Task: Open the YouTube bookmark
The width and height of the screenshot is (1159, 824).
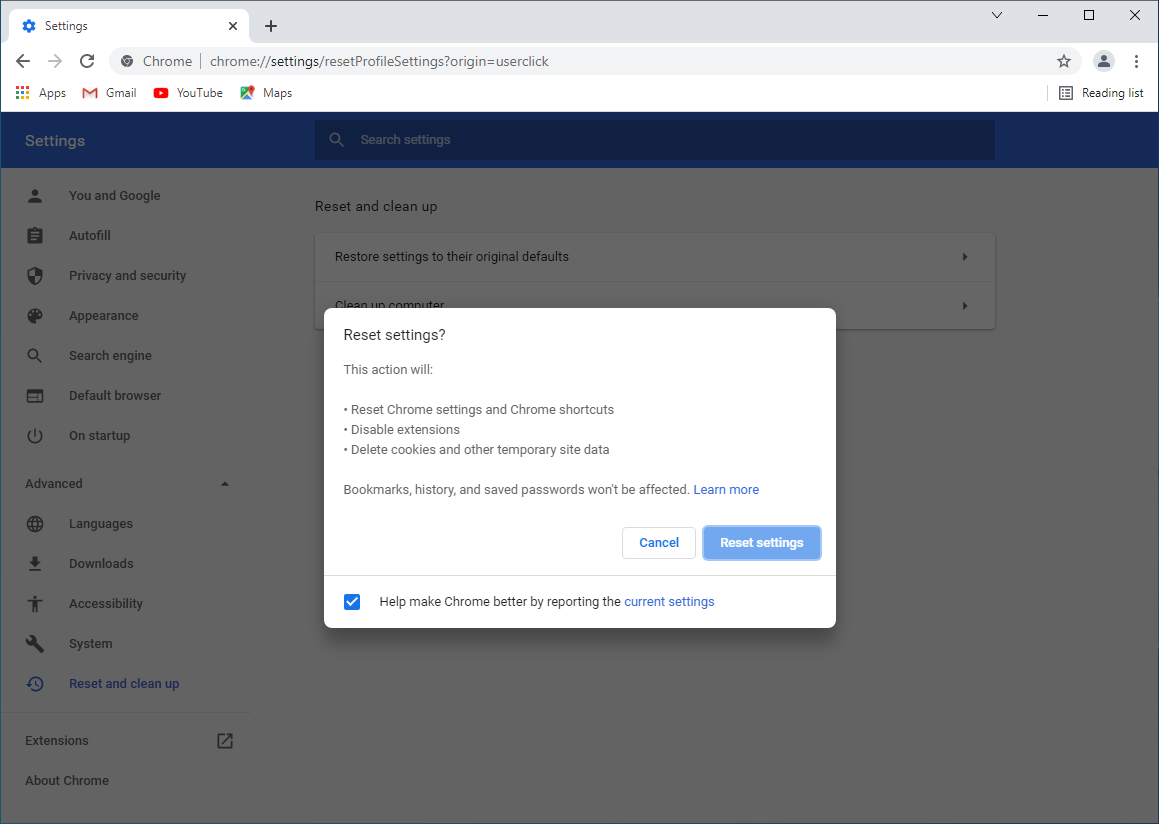Action: (188, 93)
